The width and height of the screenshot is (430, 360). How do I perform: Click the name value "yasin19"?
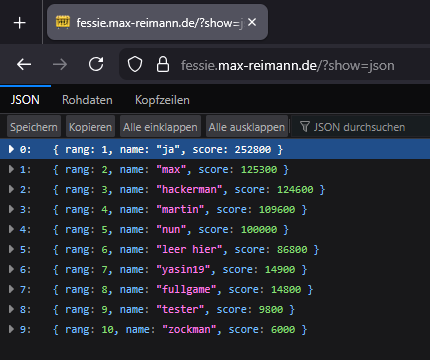click(183, 269)
